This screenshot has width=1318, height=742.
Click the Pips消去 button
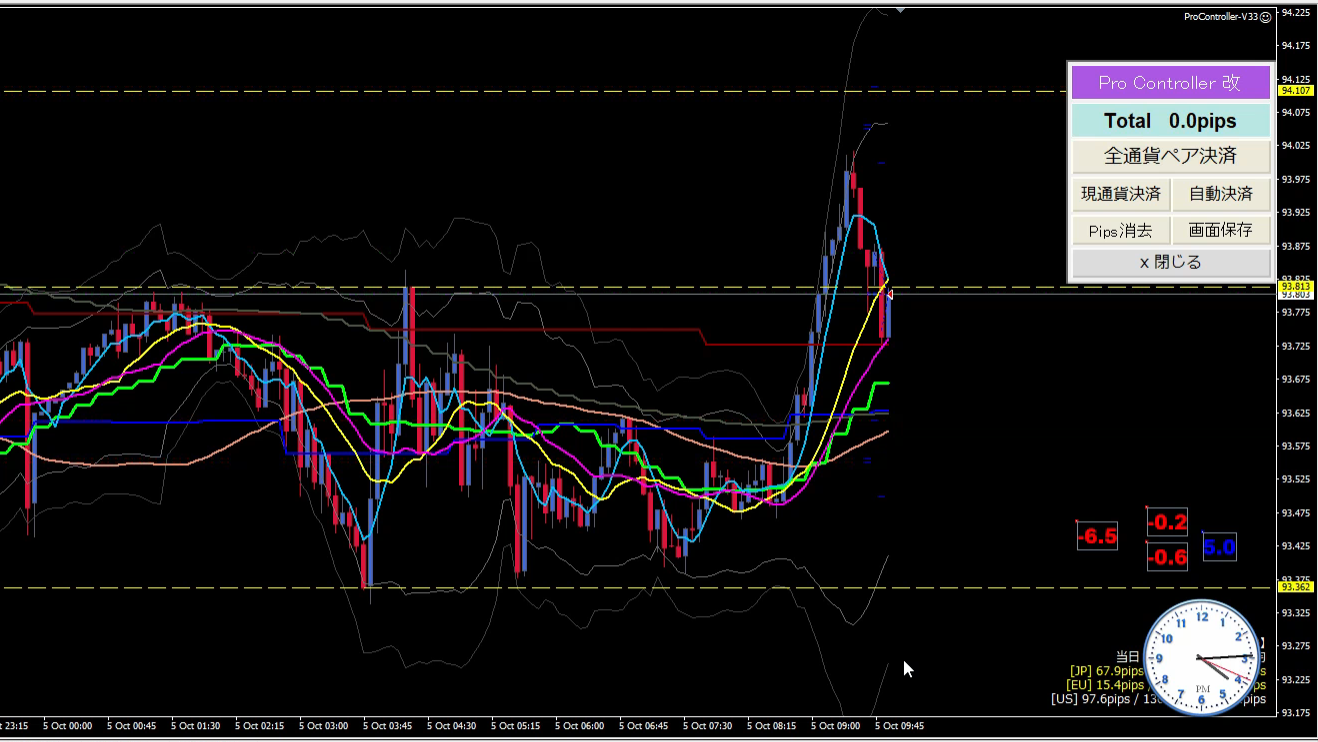pyautogui.click(x=1121, y=230)
